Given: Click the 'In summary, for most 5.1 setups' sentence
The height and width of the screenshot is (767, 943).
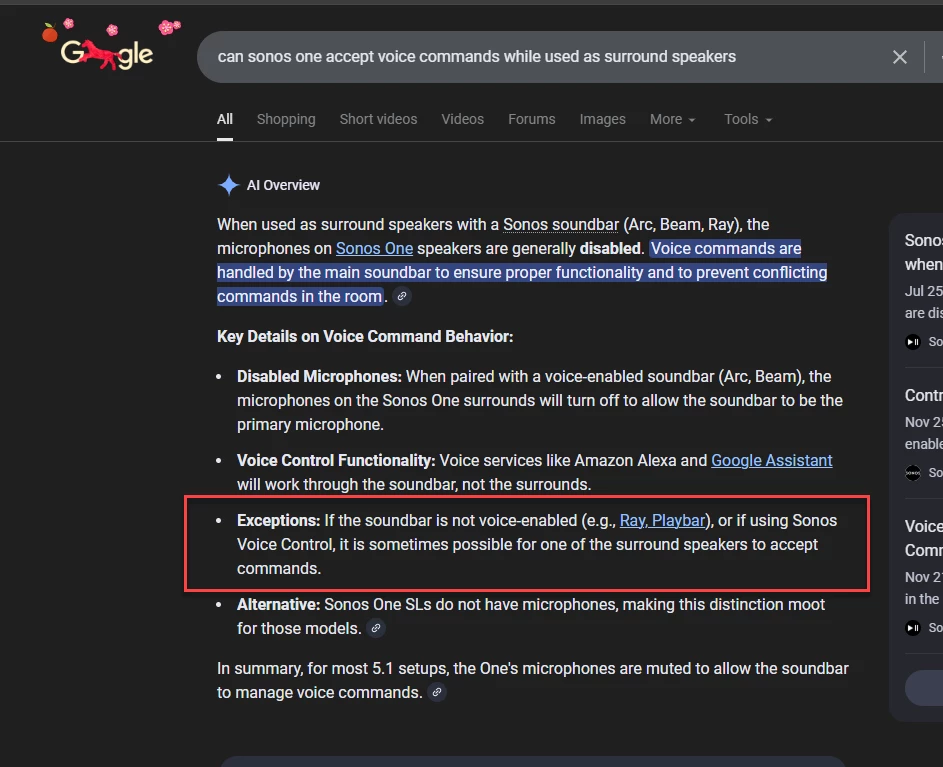Looking at the screenshot, I should pyautogui.click(x=532, y=680).
